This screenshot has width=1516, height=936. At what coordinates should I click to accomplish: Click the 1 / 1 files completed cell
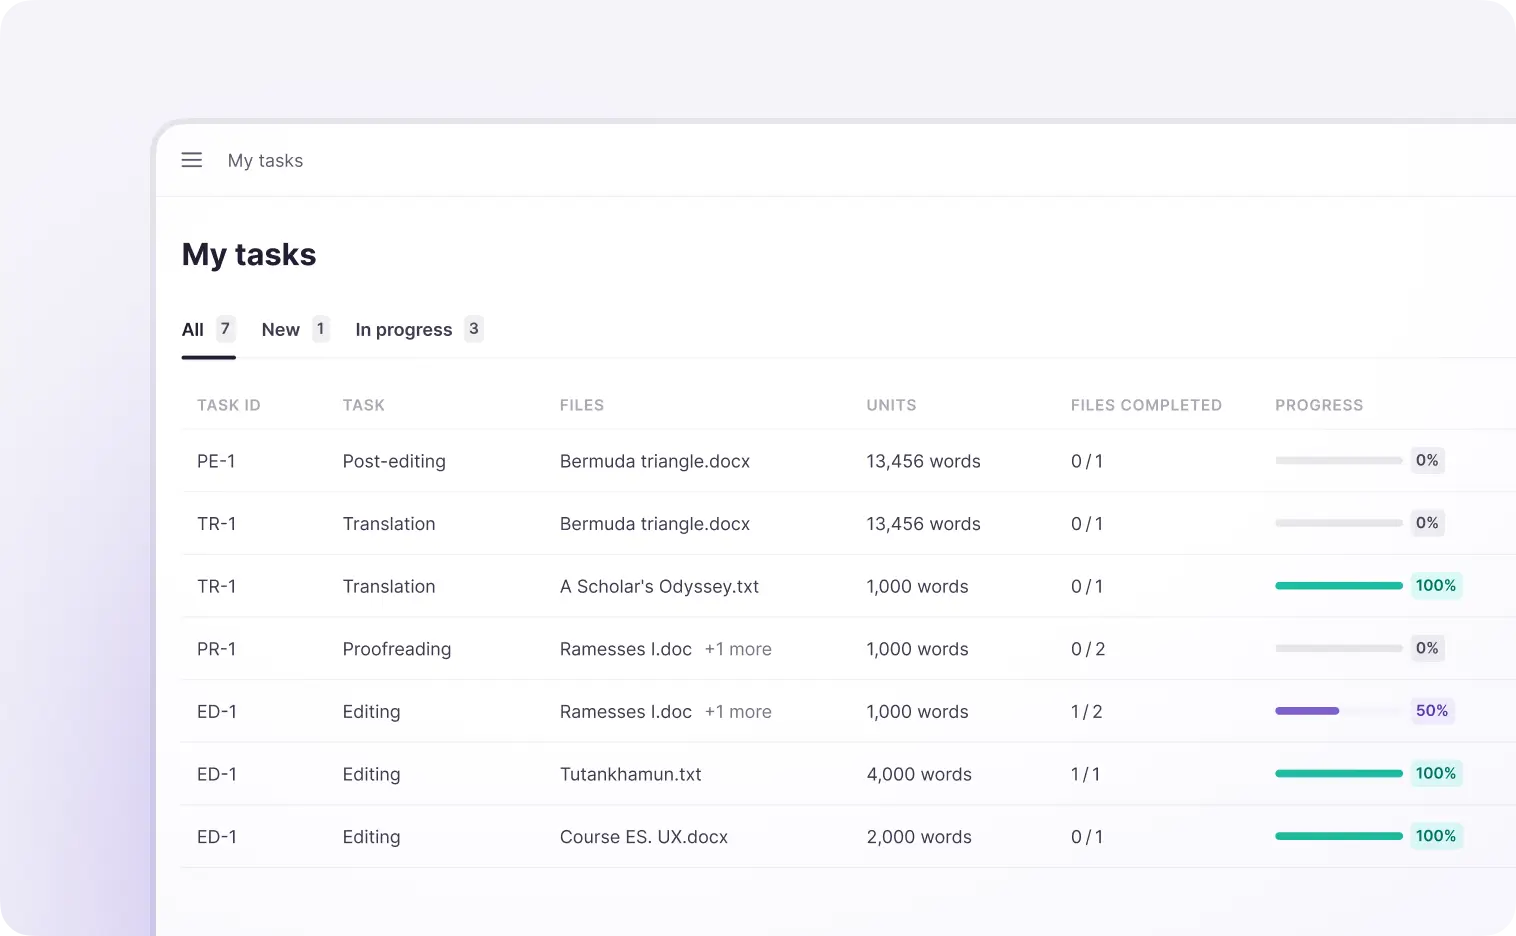pos(1085,774)
